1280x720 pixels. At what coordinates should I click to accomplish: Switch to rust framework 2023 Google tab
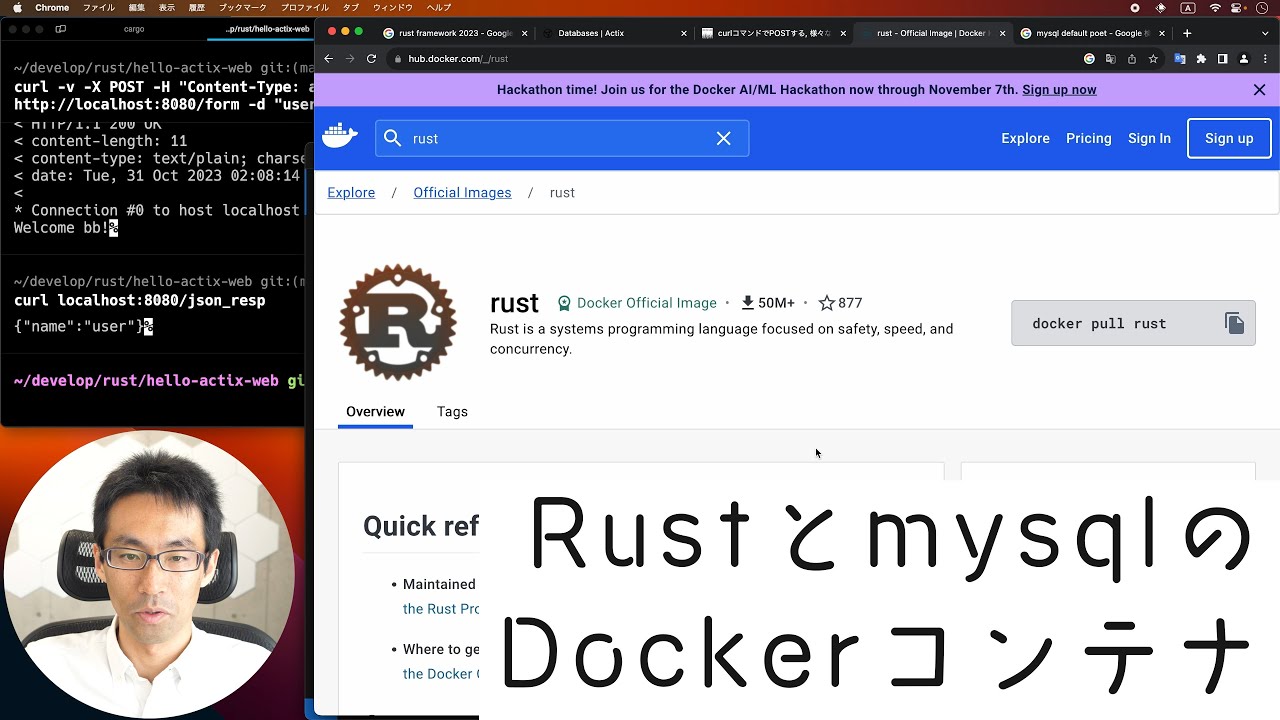[x=455, y=33]
